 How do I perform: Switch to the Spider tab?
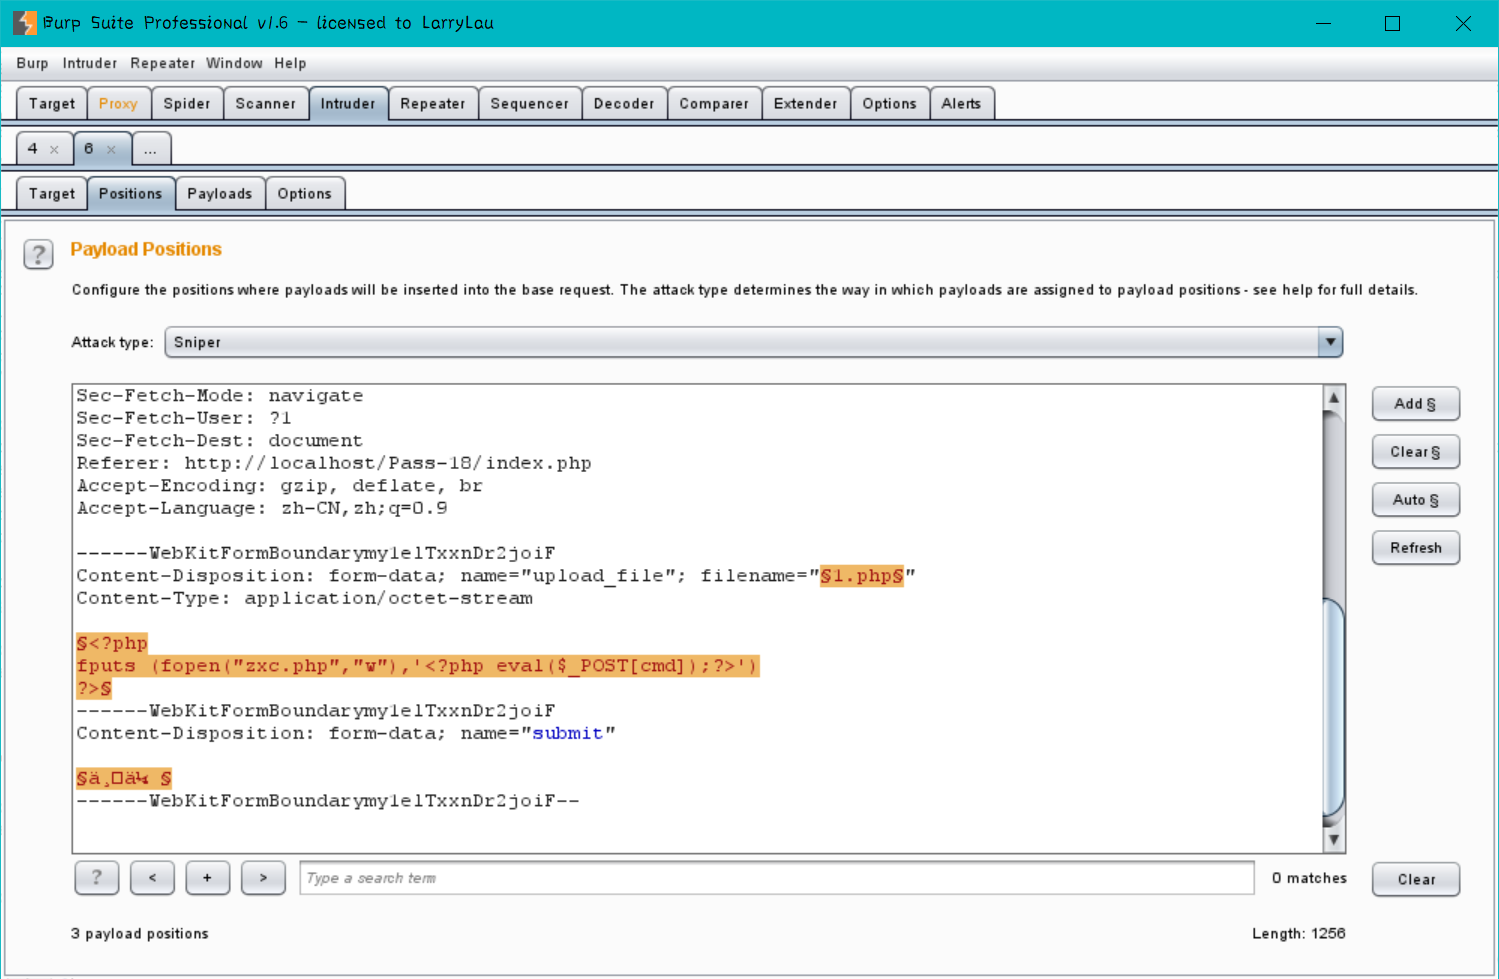point(187,104)
